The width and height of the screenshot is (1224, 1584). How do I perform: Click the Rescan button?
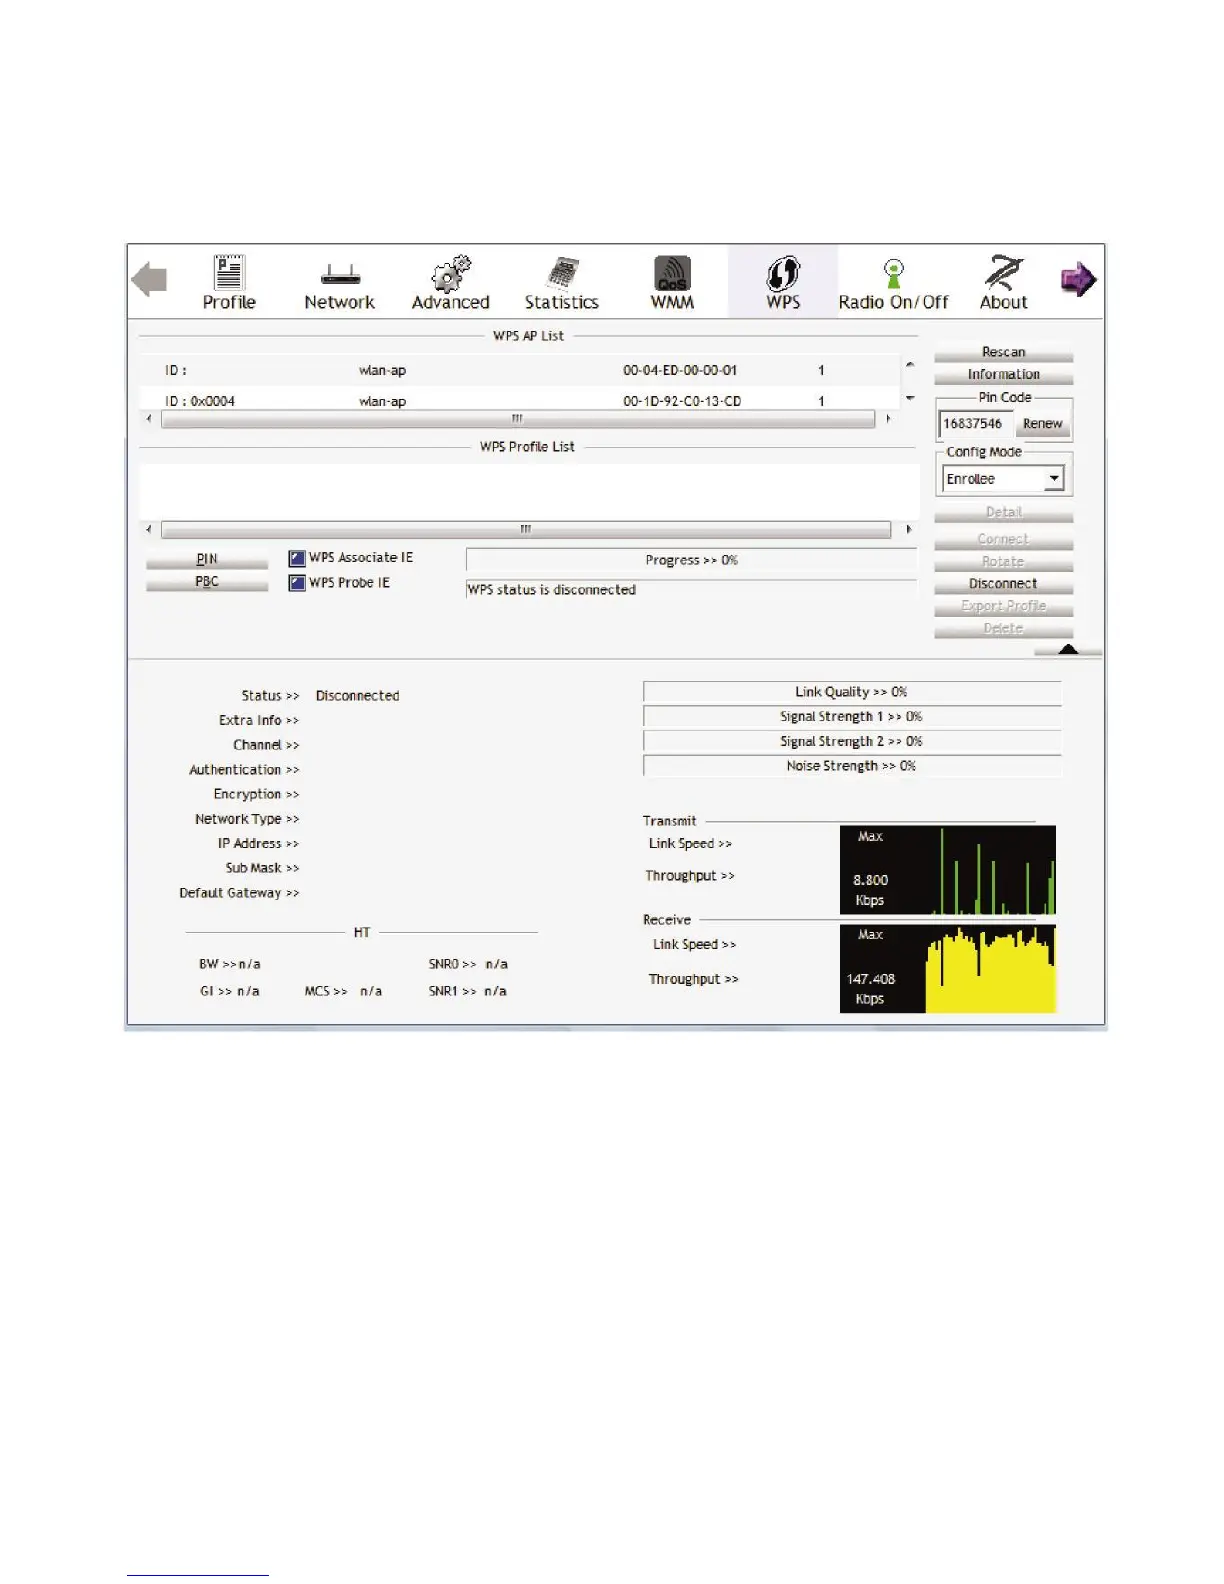[1003, 352]
